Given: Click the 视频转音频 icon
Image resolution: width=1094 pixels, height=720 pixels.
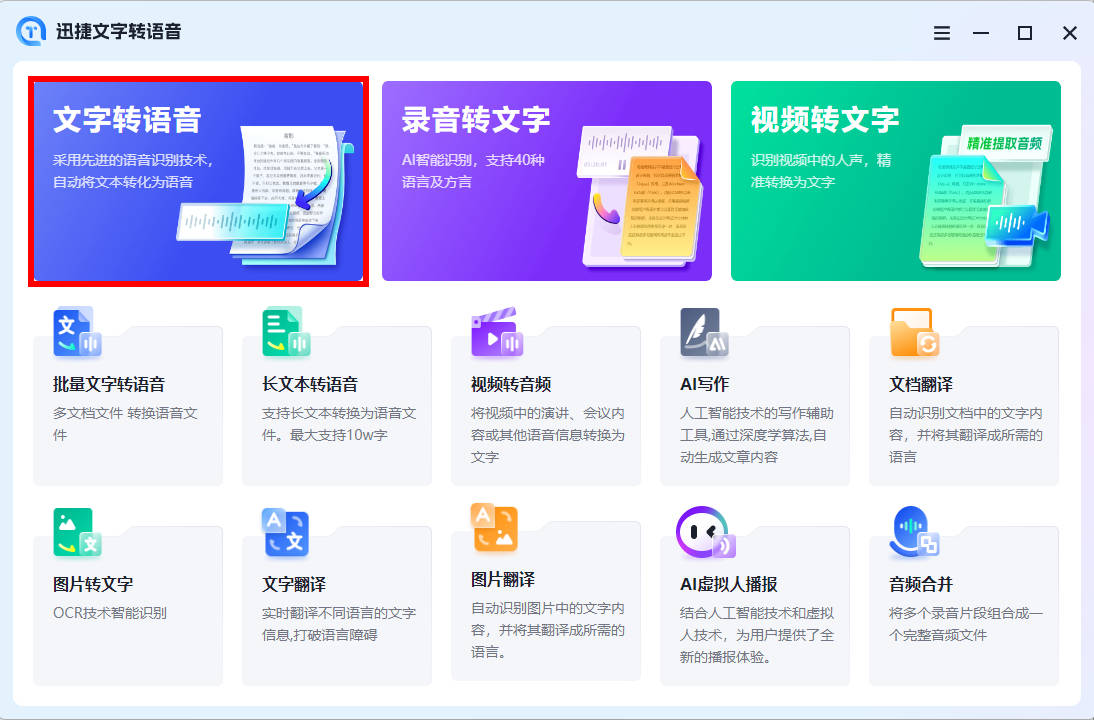Looking at the screenshot, I should tap(497, 333).
